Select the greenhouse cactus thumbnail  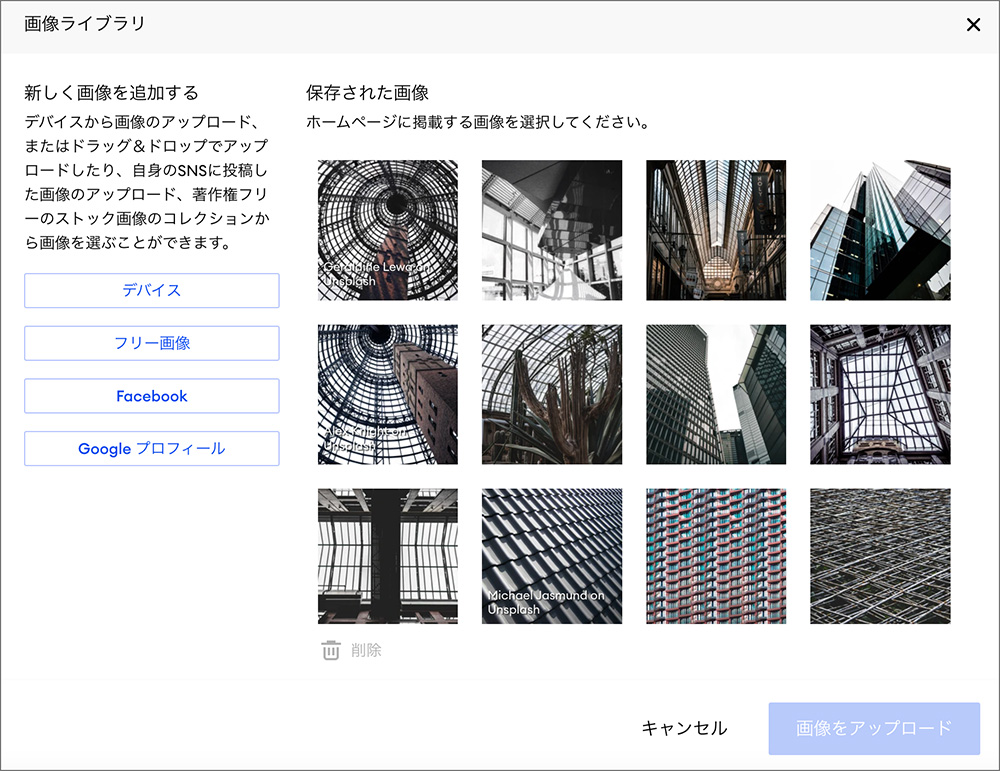pos(552,395)
